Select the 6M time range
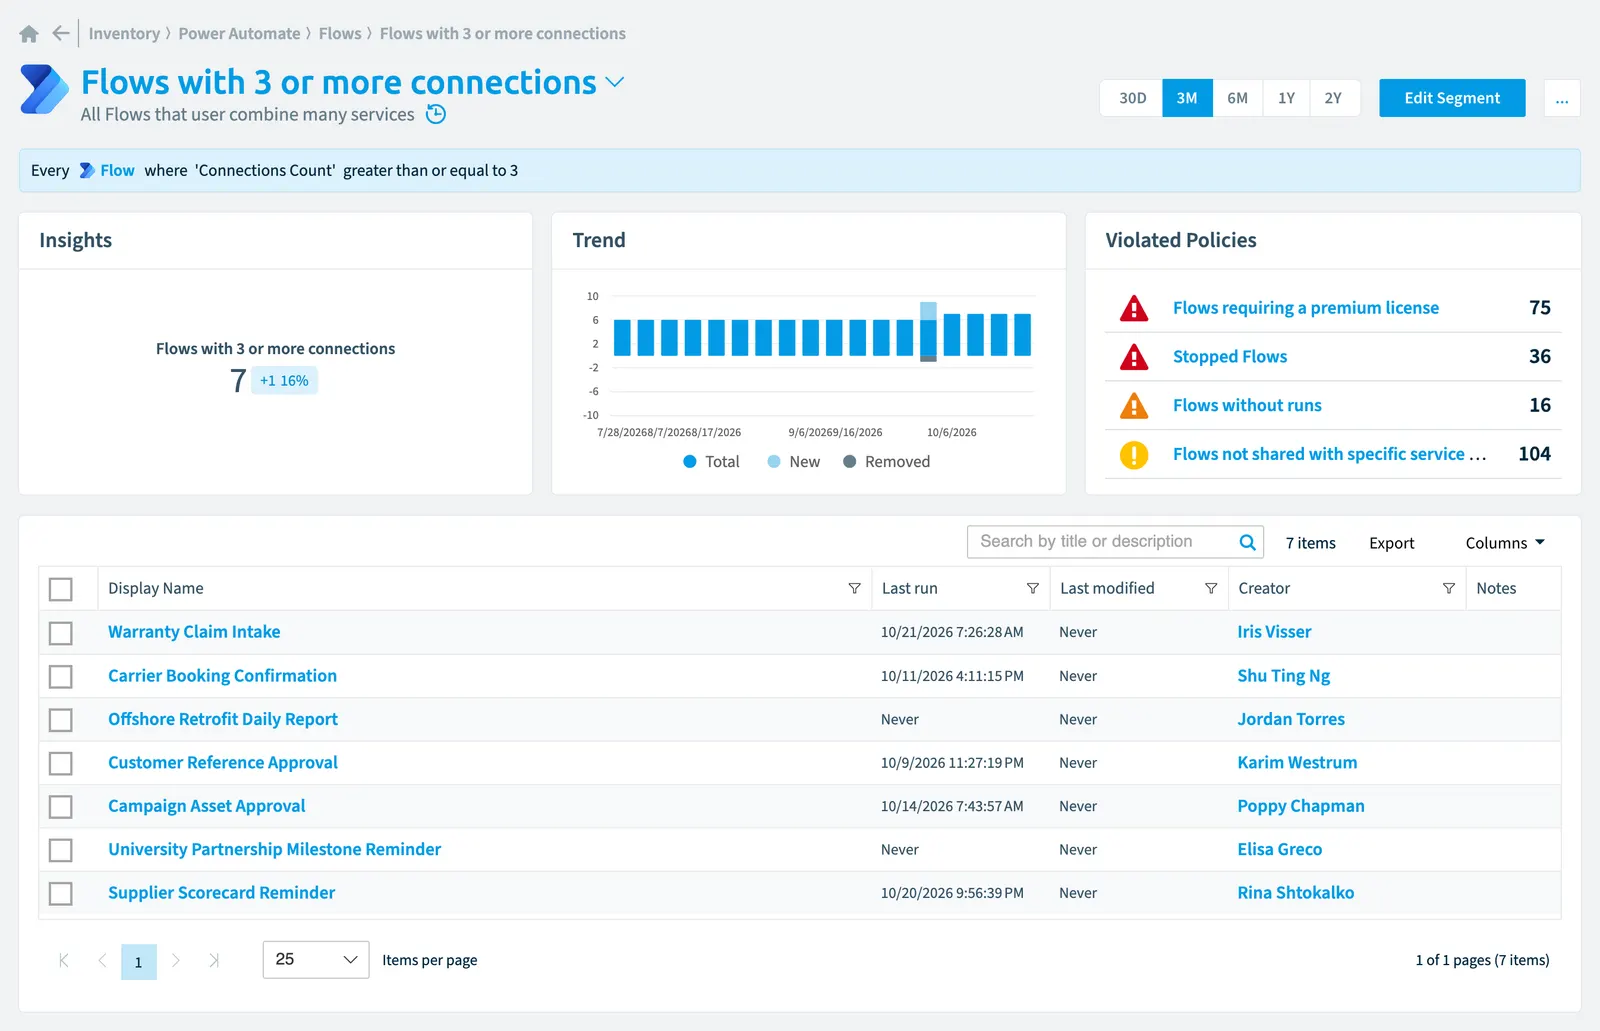1600x1031 pixels. pyautogui.click(x=1237, y=98)
